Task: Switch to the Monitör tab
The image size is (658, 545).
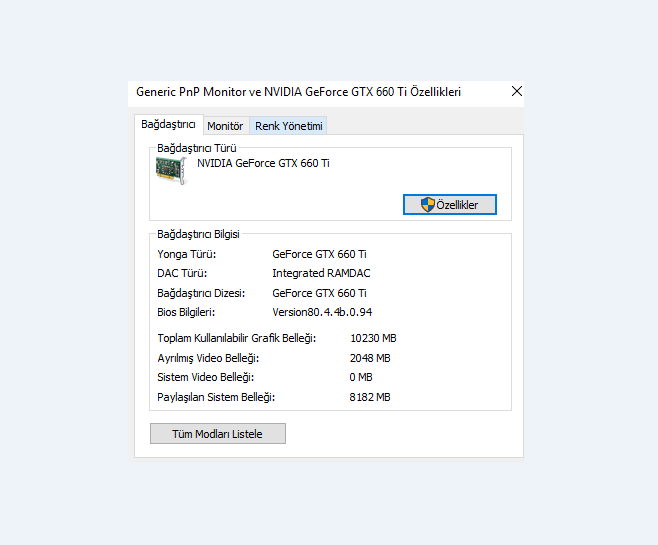Action: 225,126
